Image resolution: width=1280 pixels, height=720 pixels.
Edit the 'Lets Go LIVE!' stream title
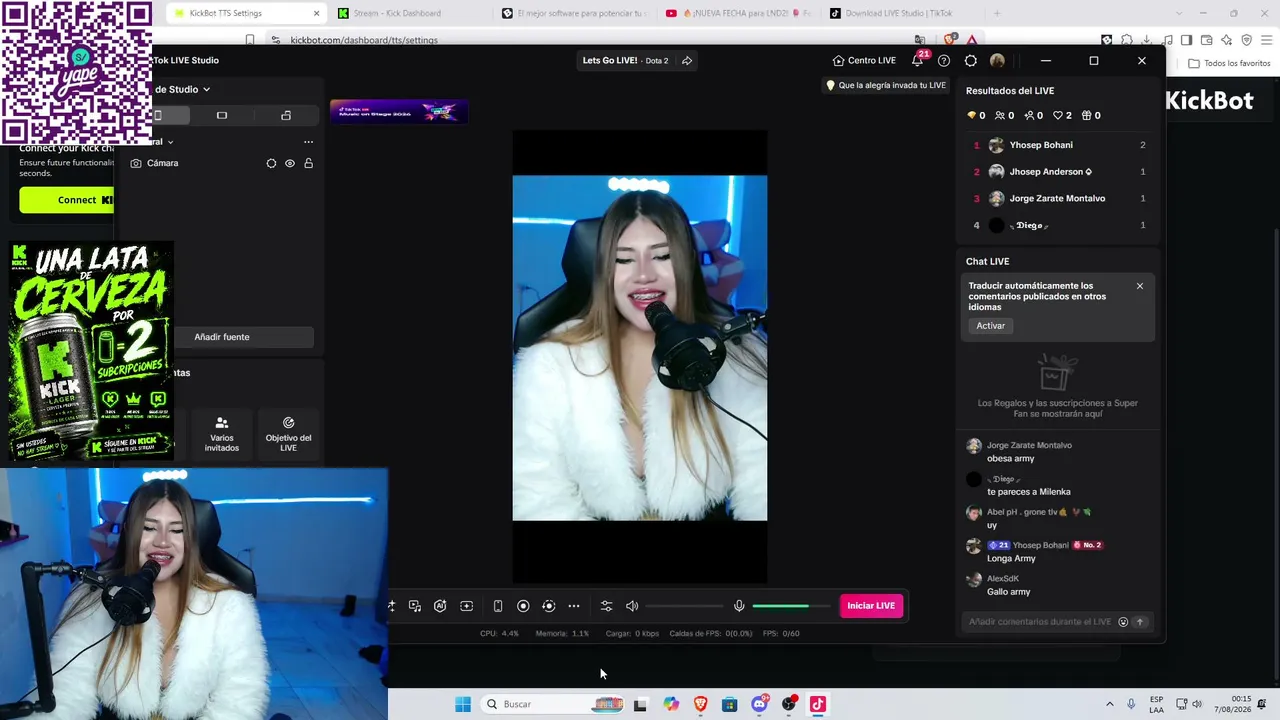coord(610,60)
